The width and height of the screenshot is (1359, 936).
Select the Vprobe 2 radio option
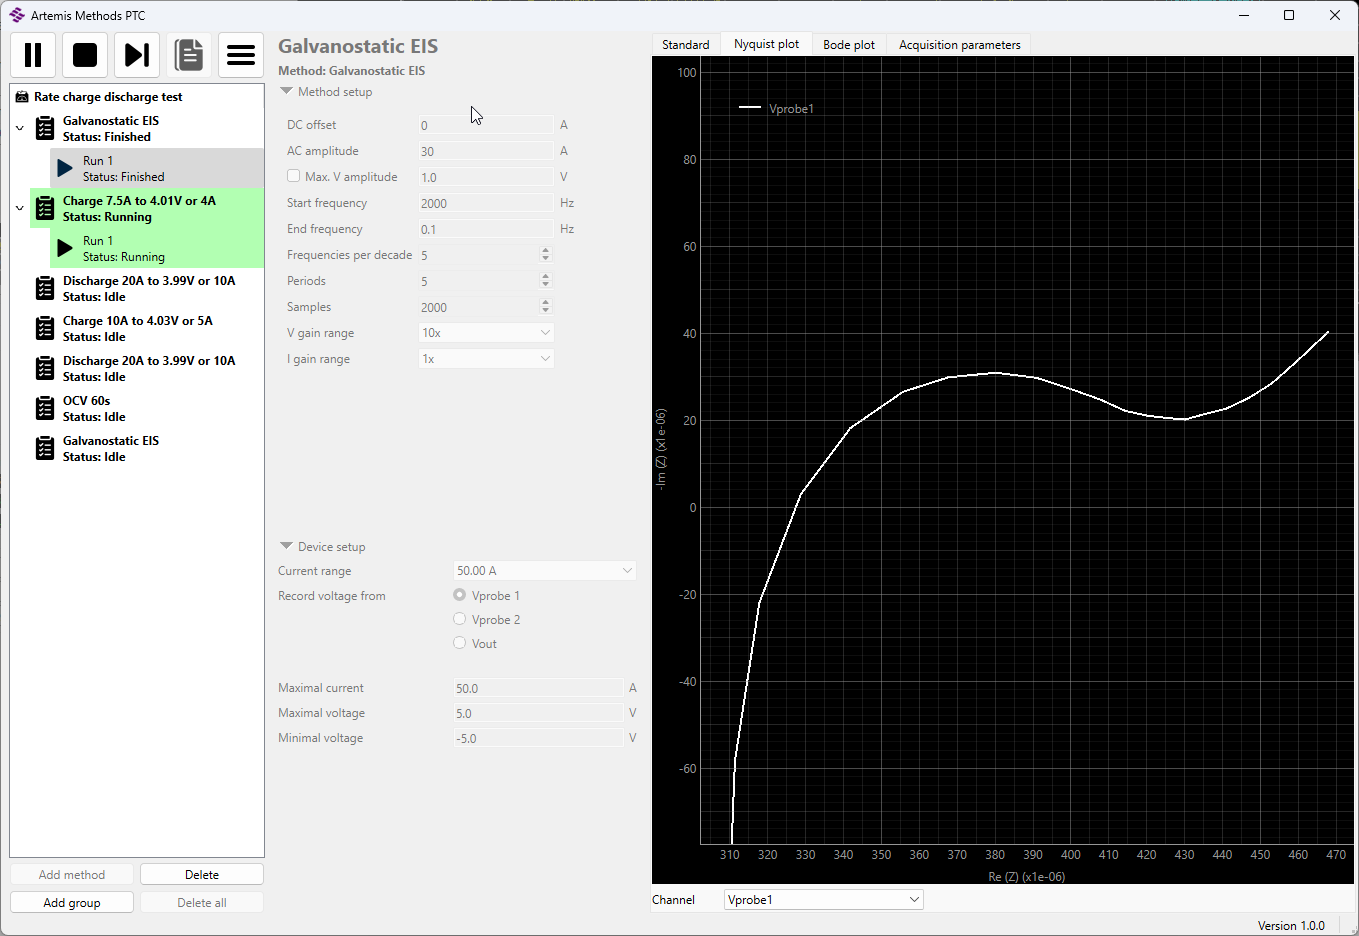460,619
